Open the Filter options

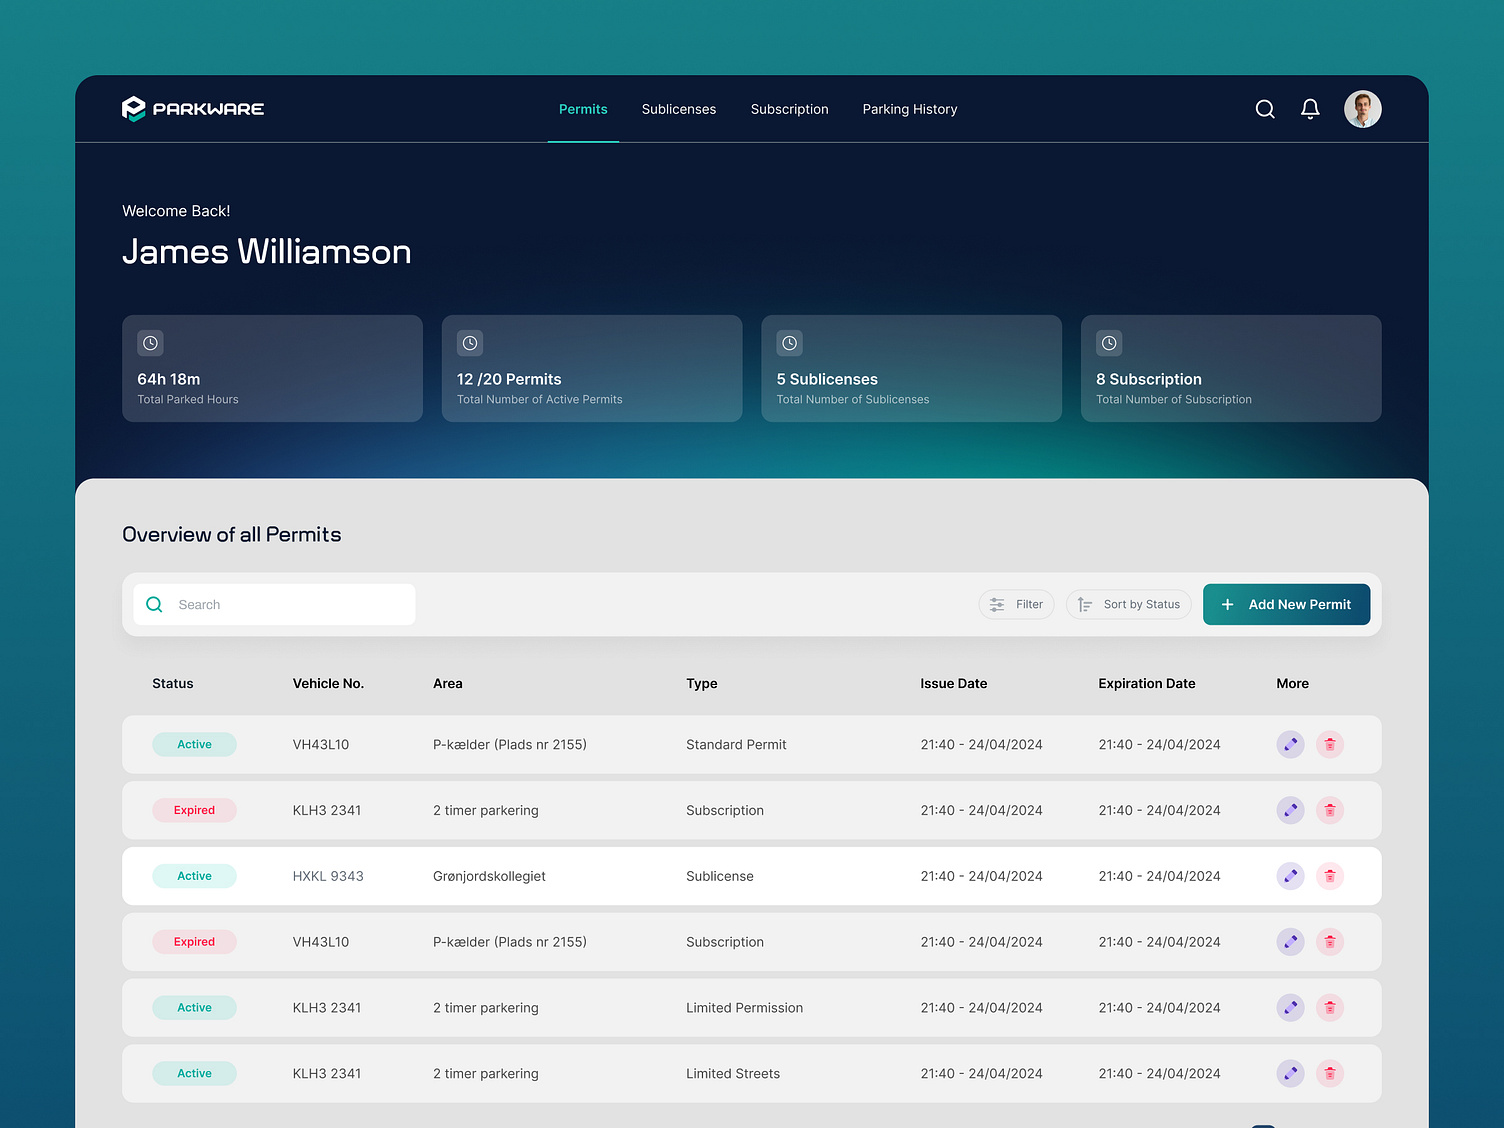click(x=1016, y=604)
